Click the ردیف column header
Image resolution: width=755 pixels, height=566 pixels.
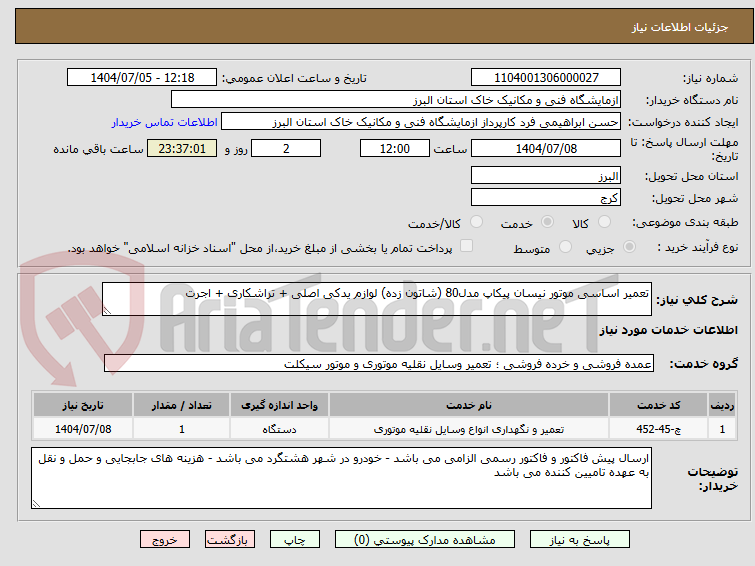[x=722, y=405]
